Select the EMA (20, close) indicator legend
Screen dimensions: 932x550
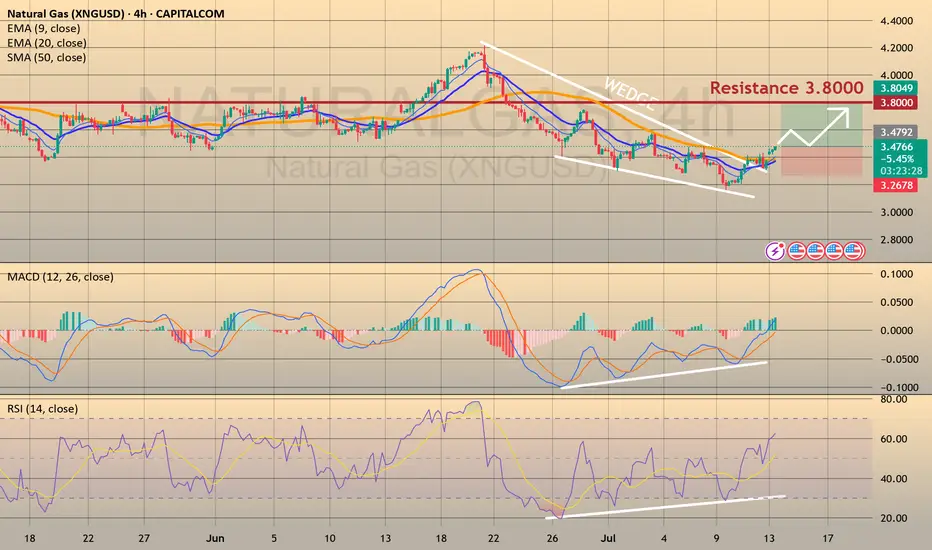[46, 43]
